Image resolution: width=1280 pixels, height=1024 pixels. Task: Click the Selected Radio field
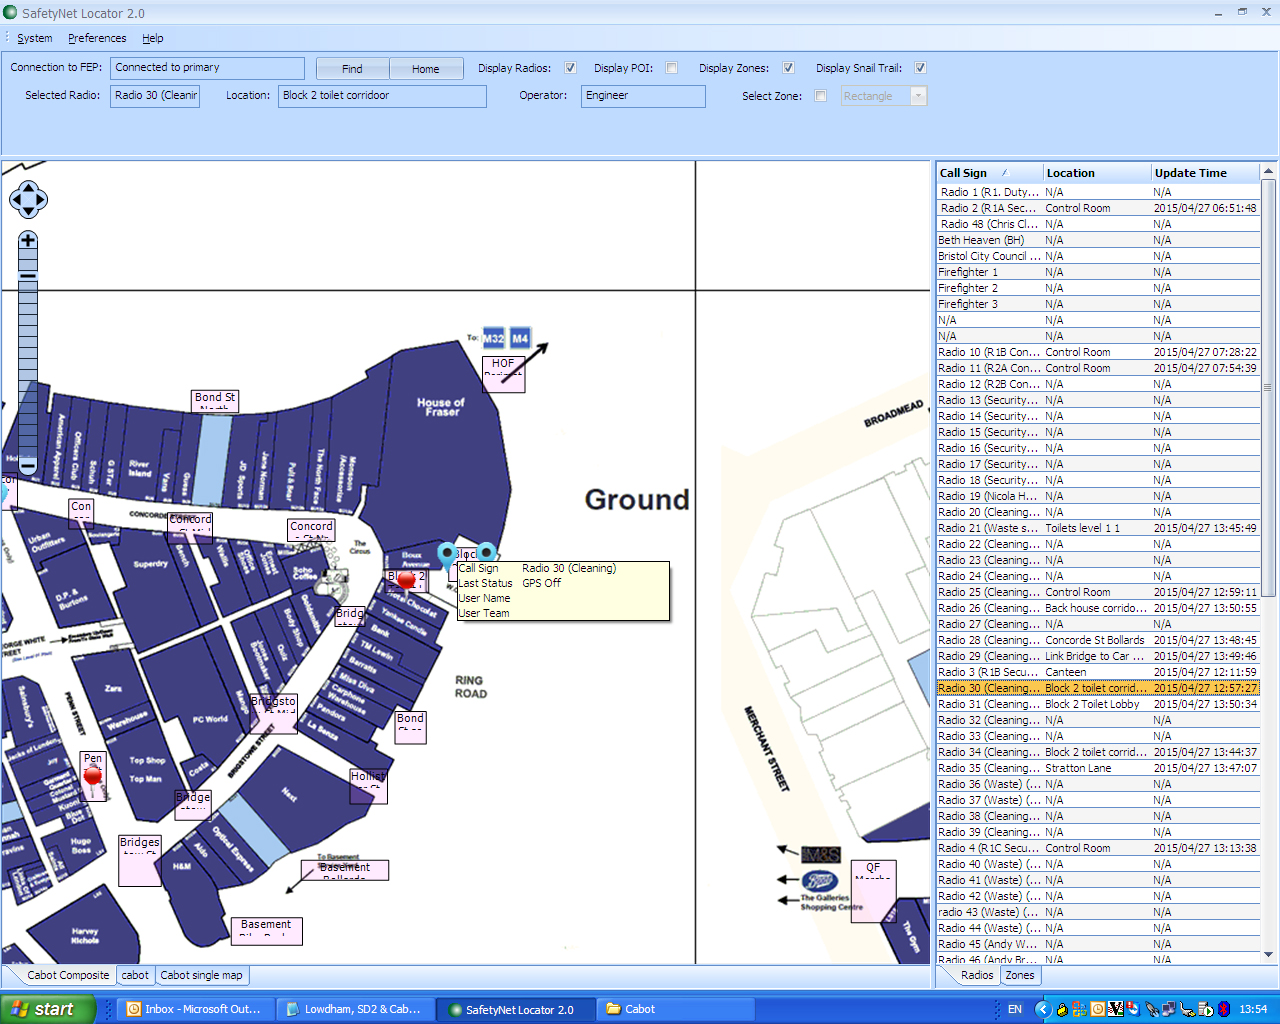pyautogui.click(x=155, y=96)
